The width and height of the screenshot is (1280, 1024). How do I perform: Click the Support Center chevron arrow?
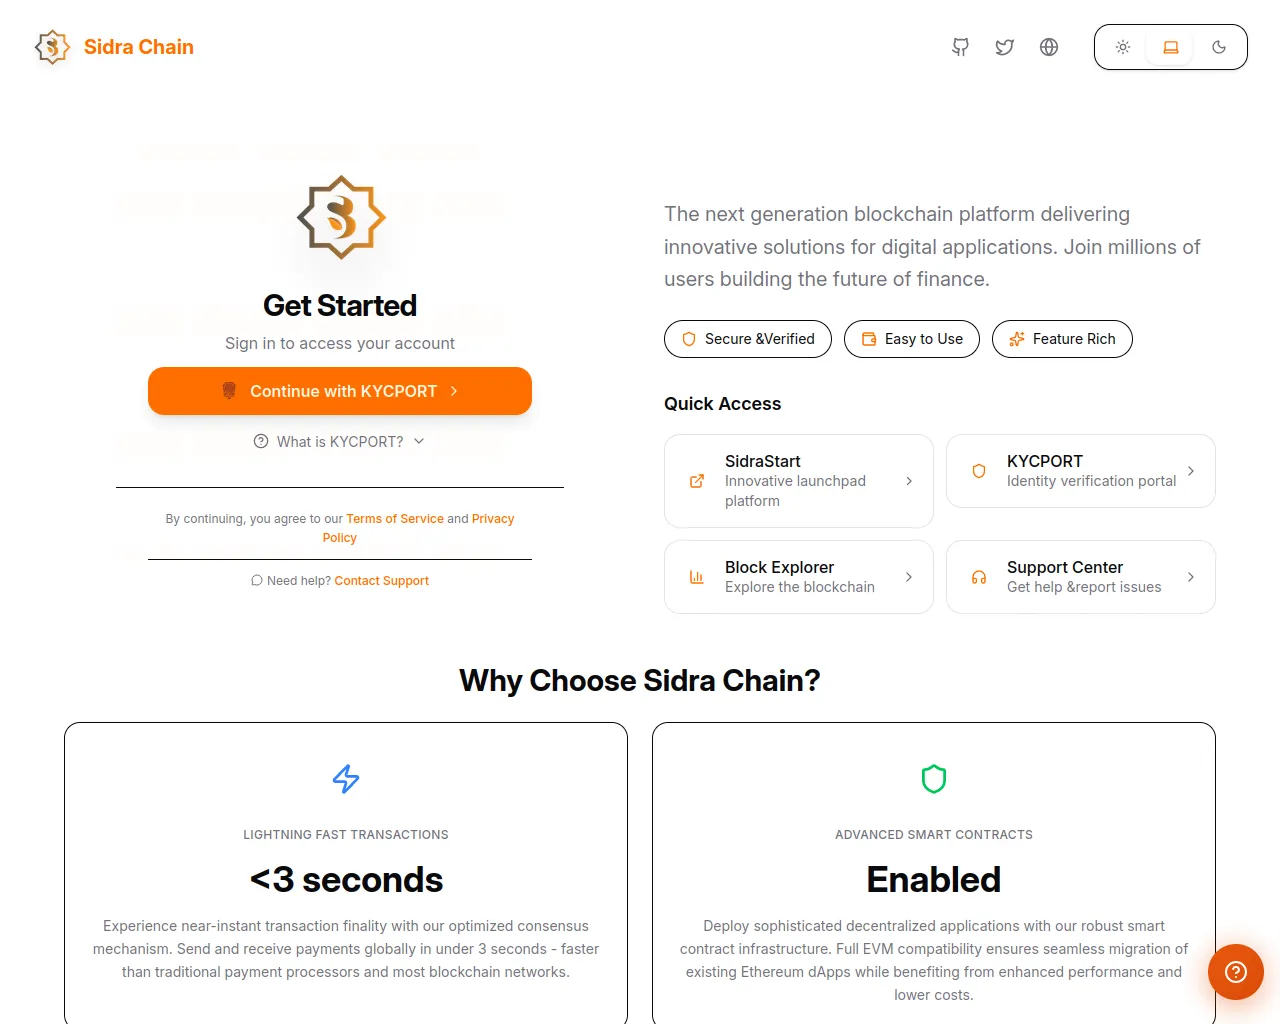pyautogui.click(x=1190, y=577)
